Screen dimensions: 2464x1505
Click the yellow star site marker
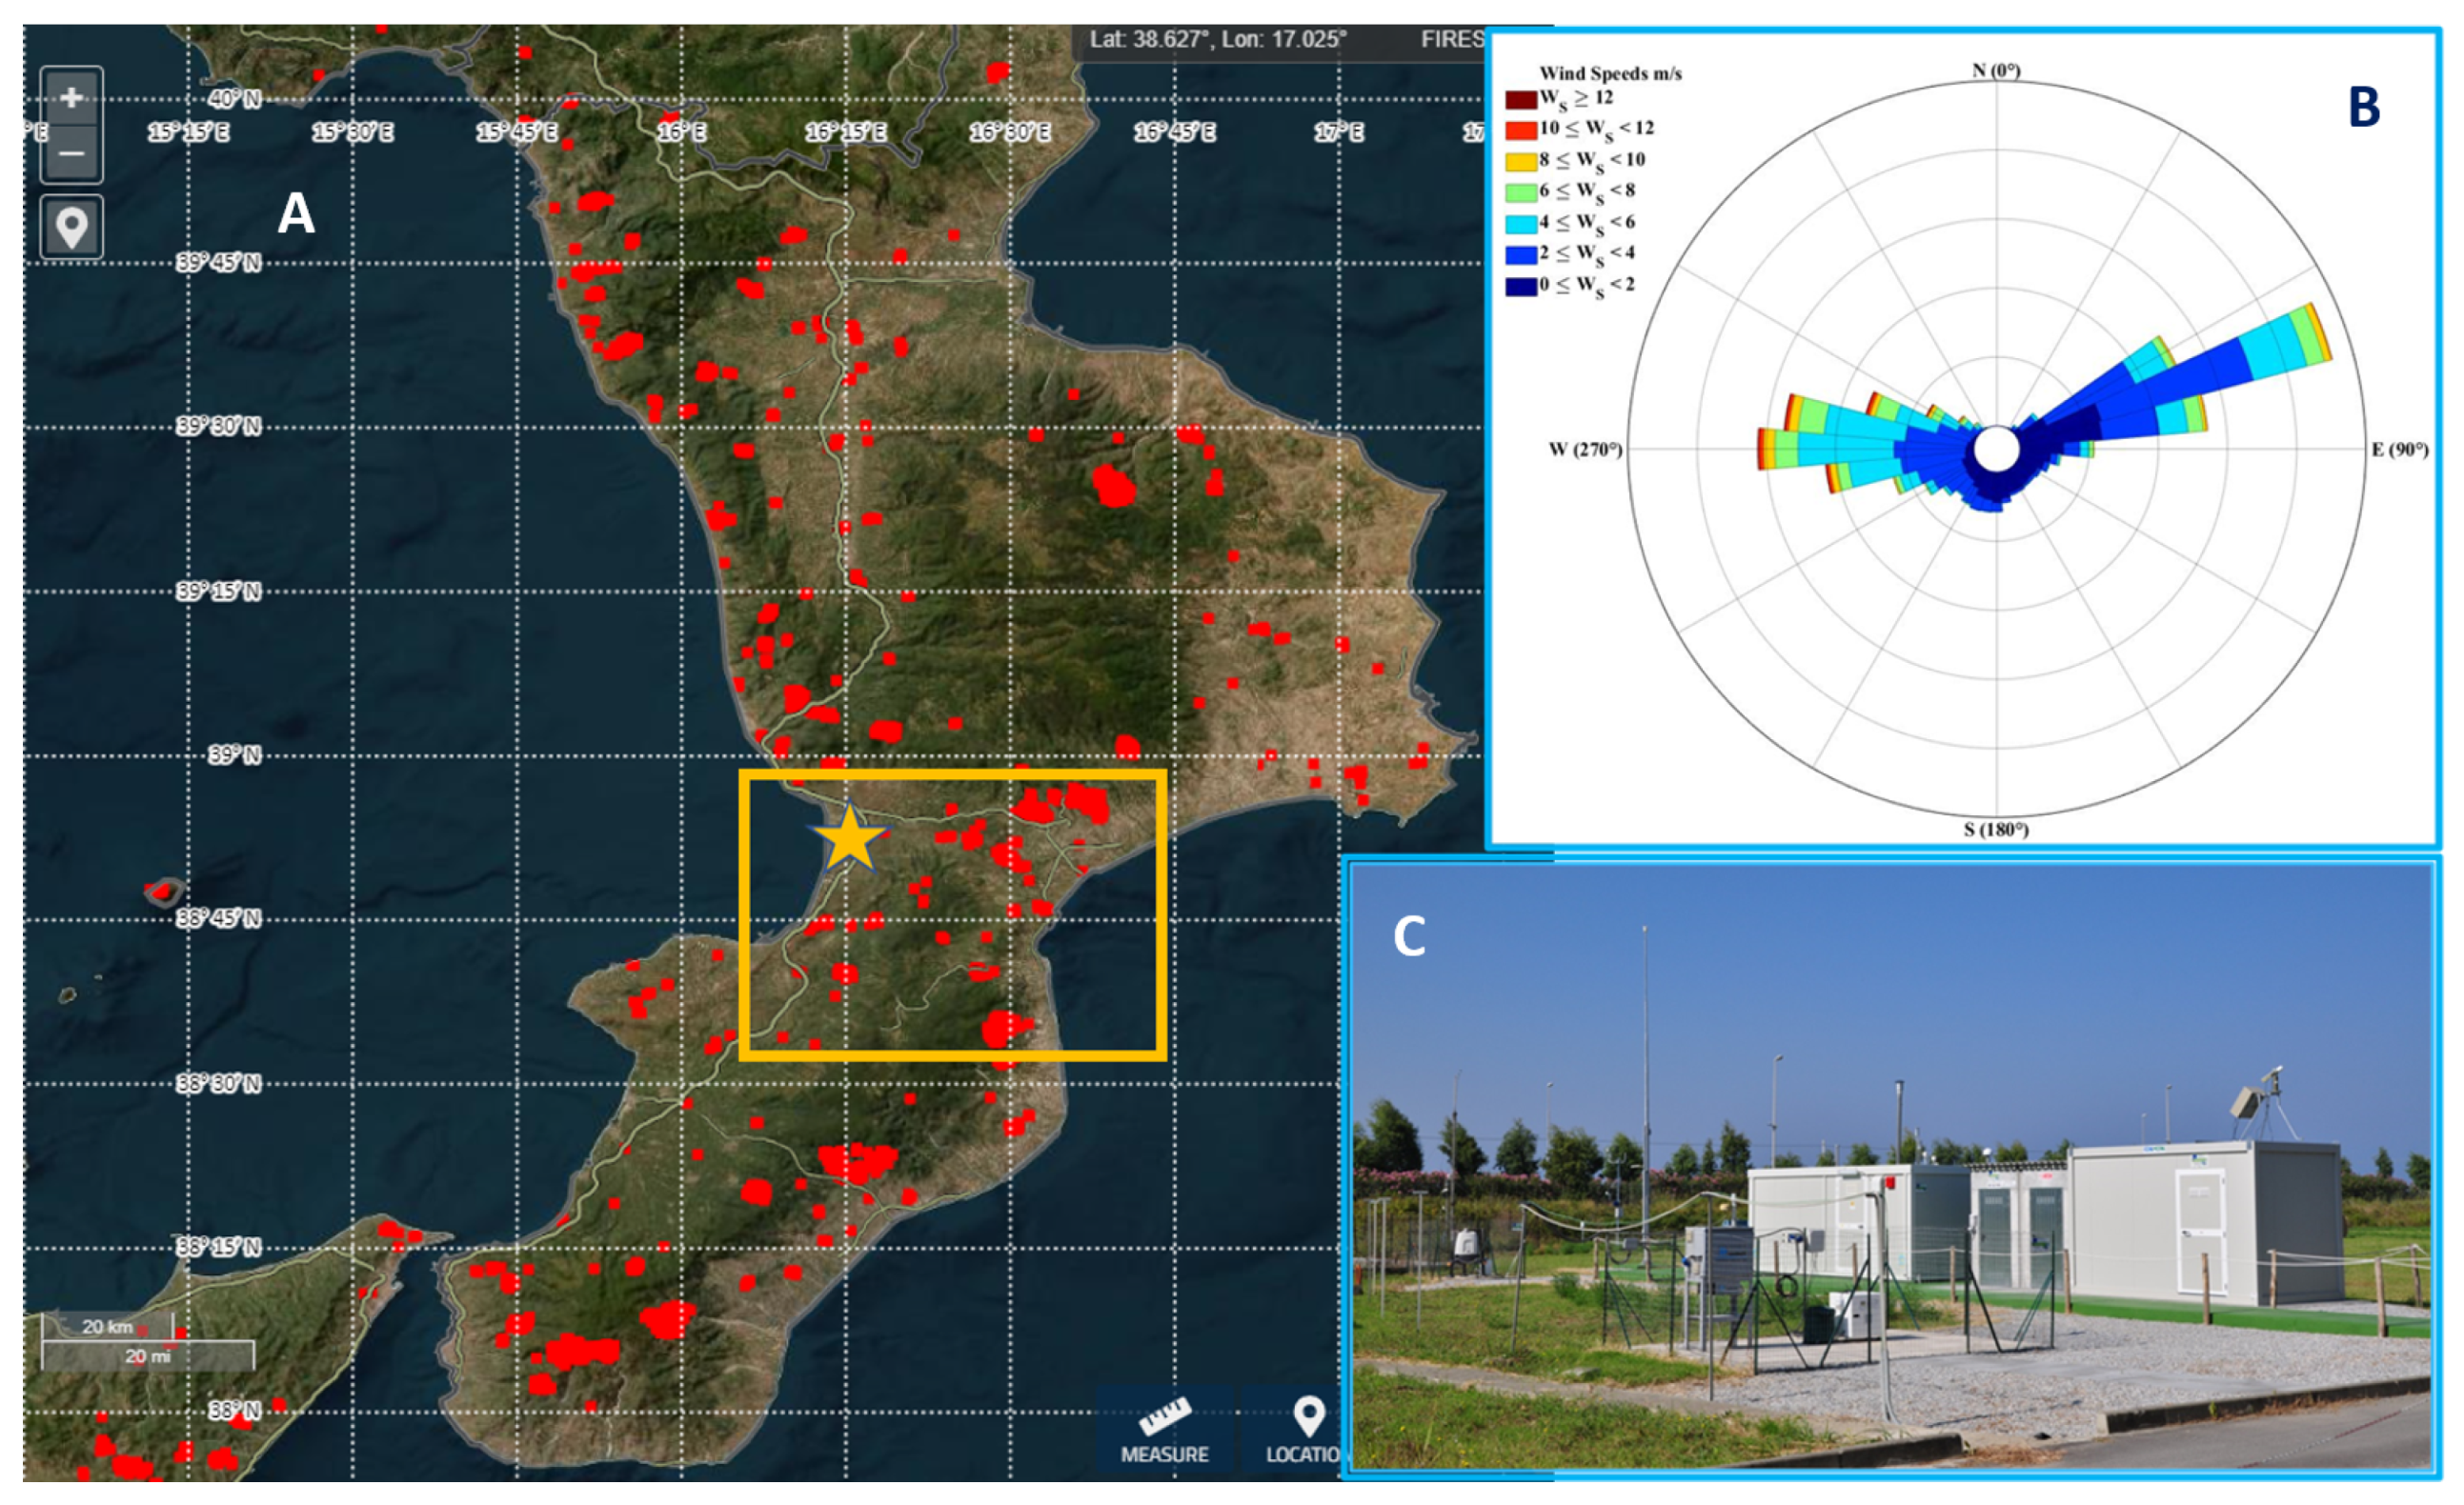[x=848, y=839]
